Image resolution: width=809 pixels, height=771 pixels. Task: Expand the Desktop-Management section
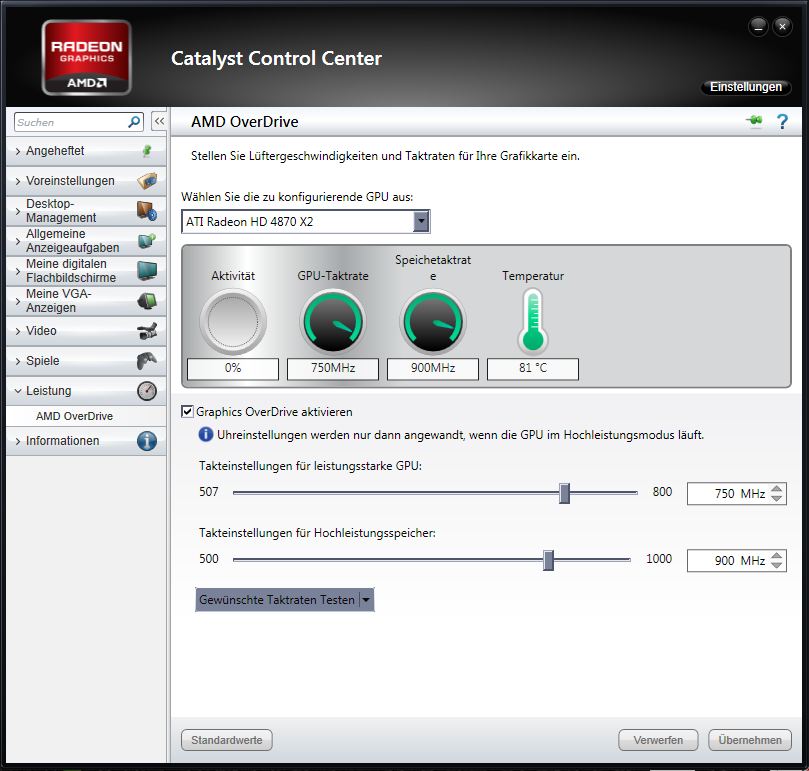(18, 211)
